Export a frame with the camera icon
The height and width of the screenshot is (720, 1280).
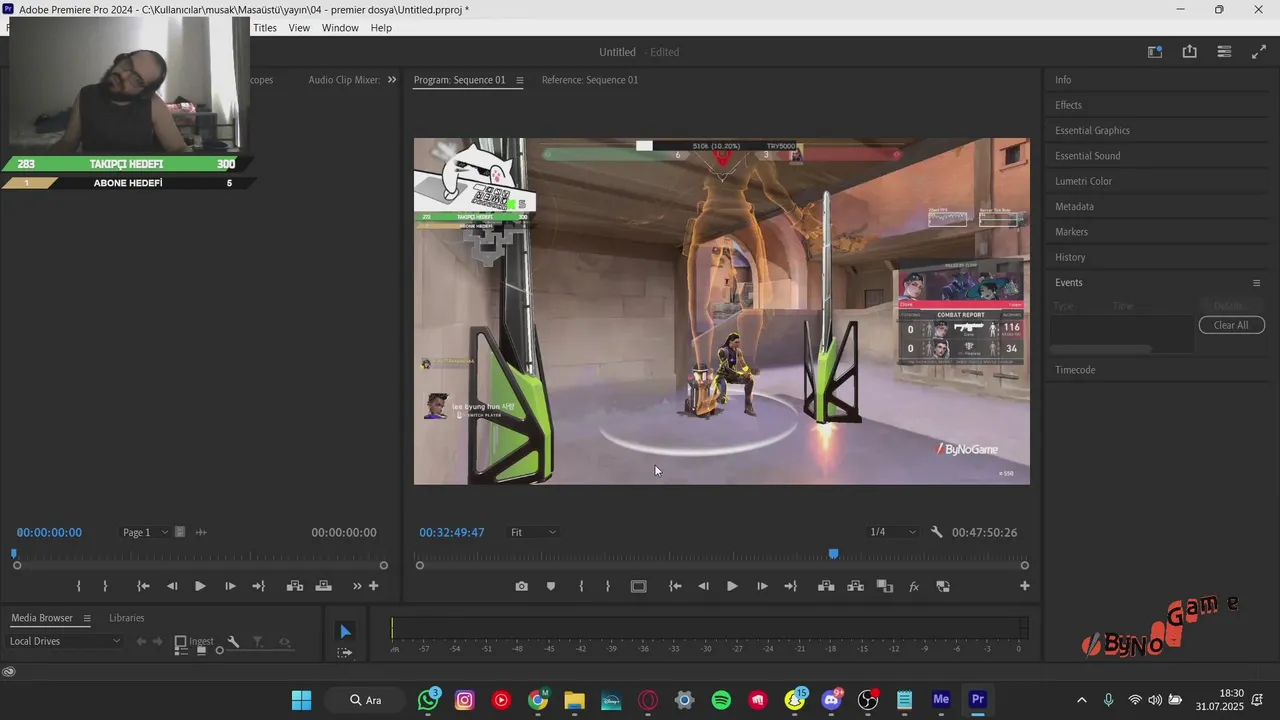tap(522, 587)
